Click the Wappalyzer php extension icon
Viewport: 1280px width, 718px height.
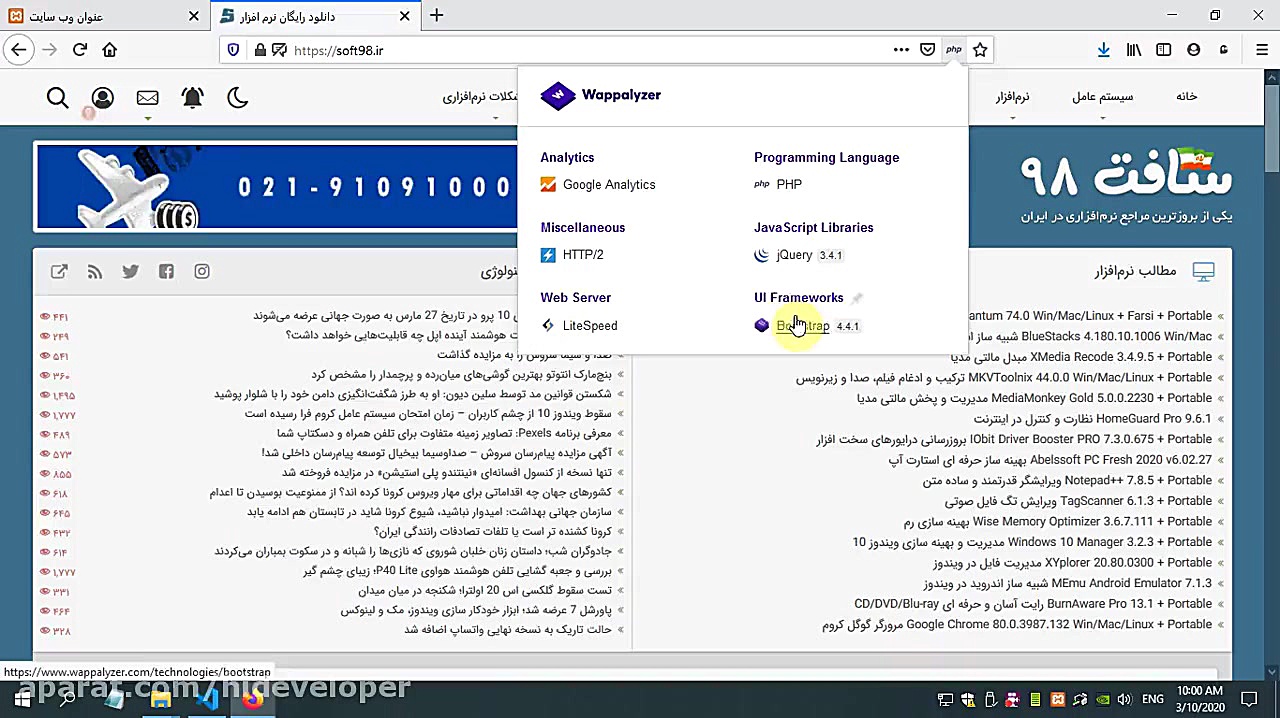click(x=954, y=50)
